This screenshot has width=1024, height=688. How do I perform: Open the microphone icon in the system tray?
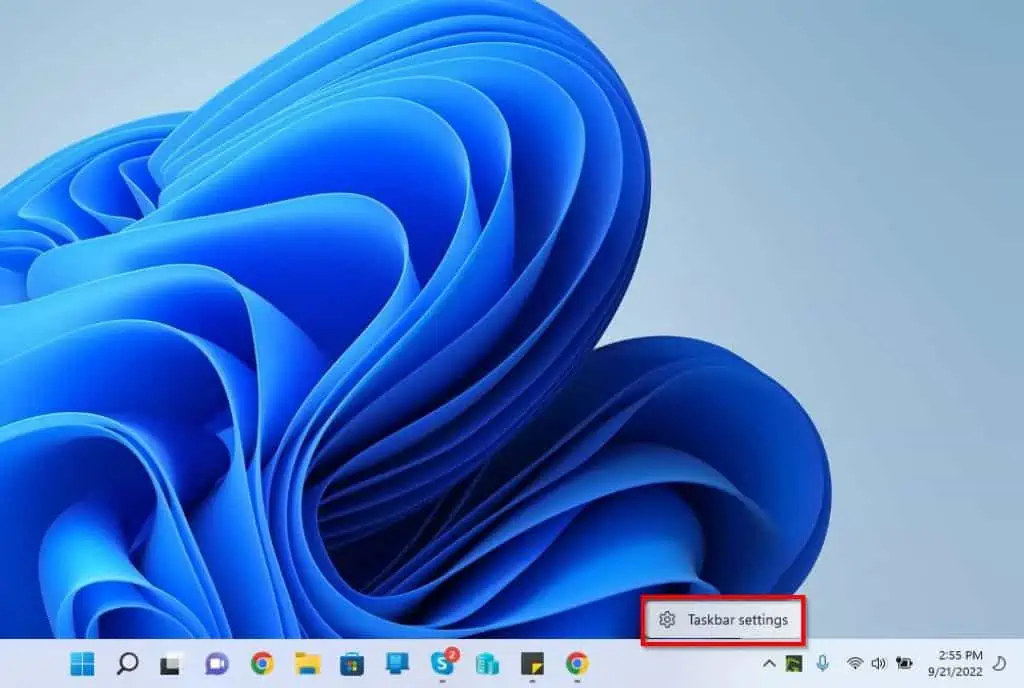[822, 663]
